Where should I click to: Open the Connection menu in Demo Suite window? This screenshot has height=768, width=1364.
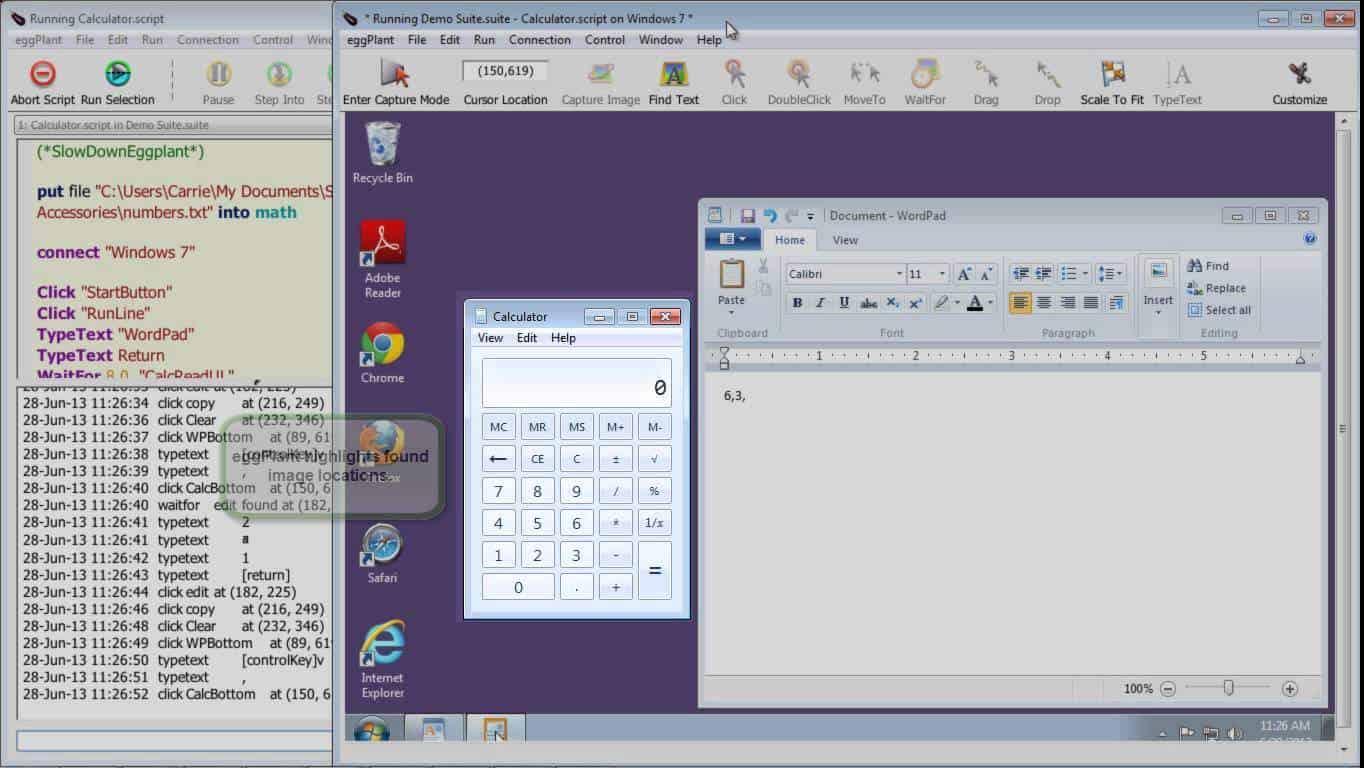pos(540,40)
